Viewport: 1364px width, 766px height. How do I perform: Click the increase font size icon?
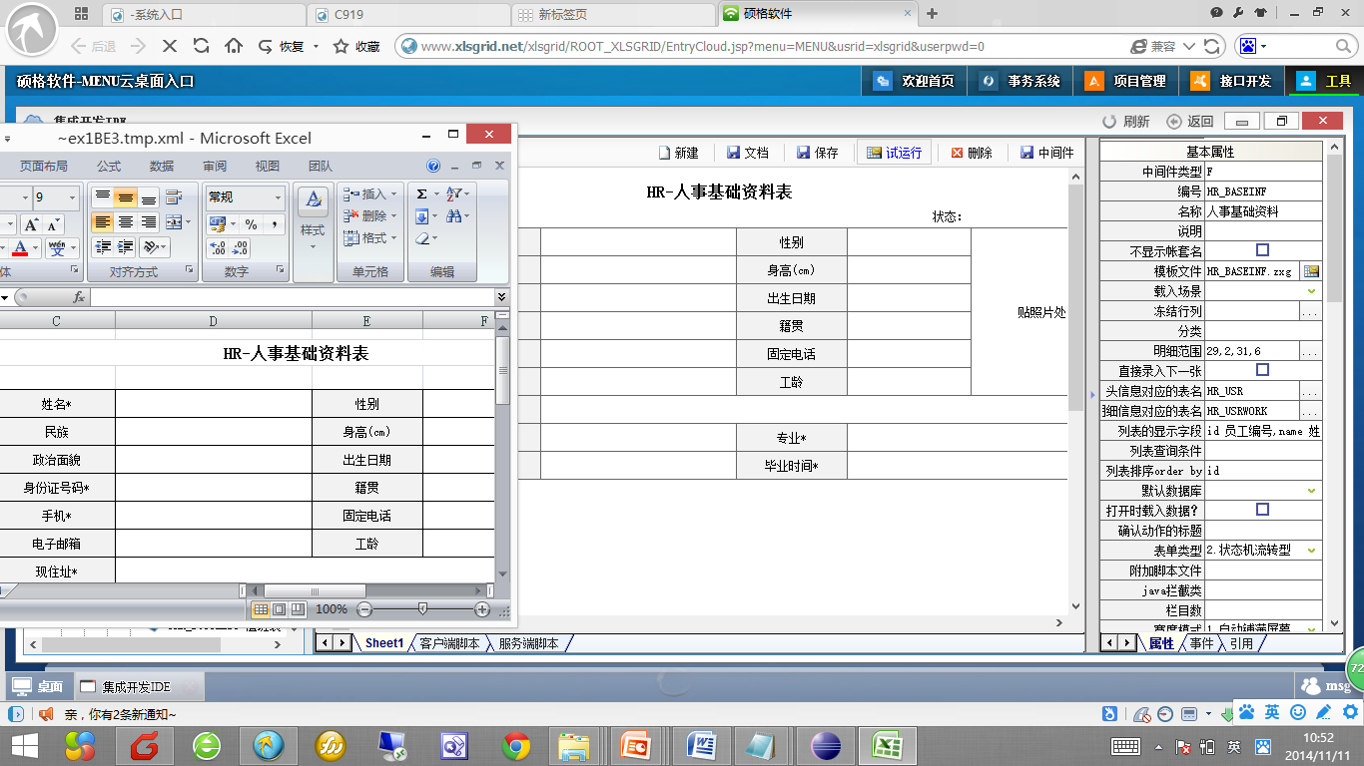click(31, 225)
